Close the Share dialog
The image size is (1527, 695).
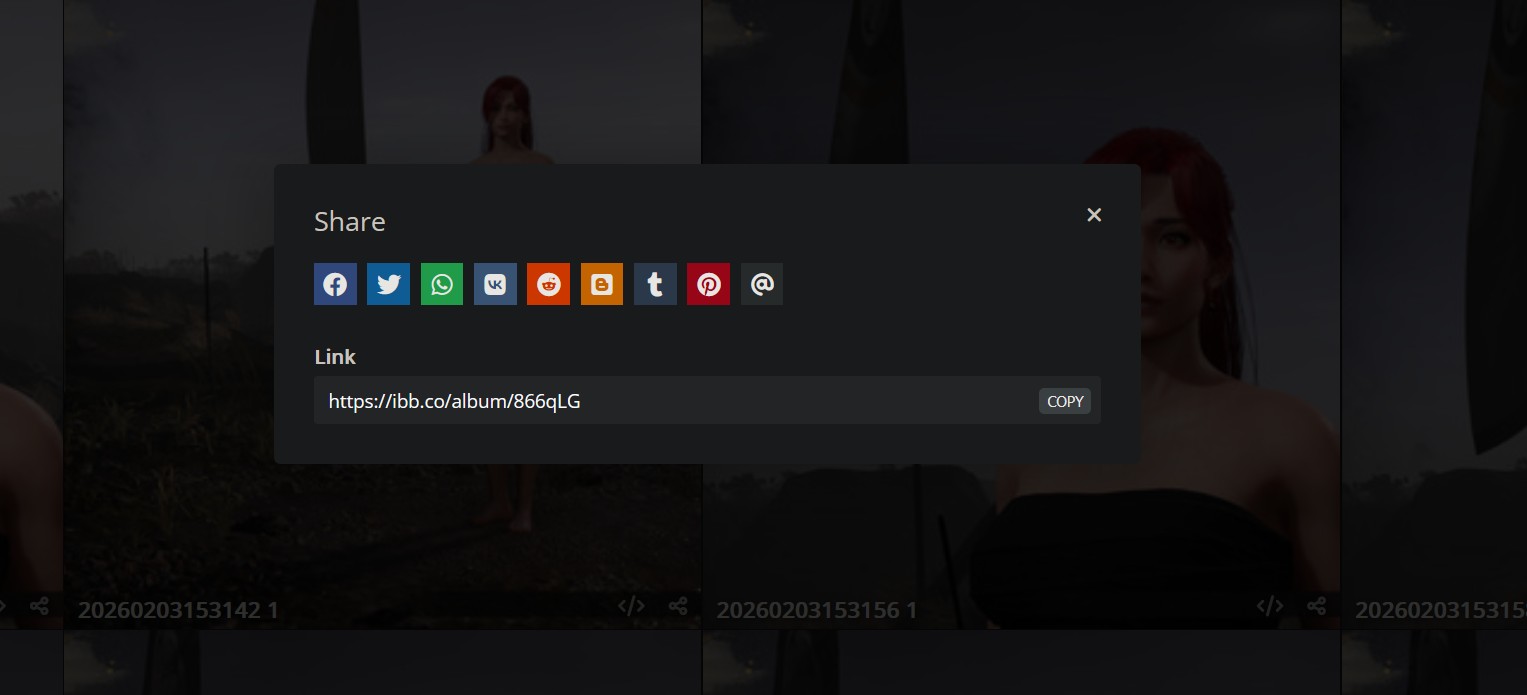[x=1094, y=215]
